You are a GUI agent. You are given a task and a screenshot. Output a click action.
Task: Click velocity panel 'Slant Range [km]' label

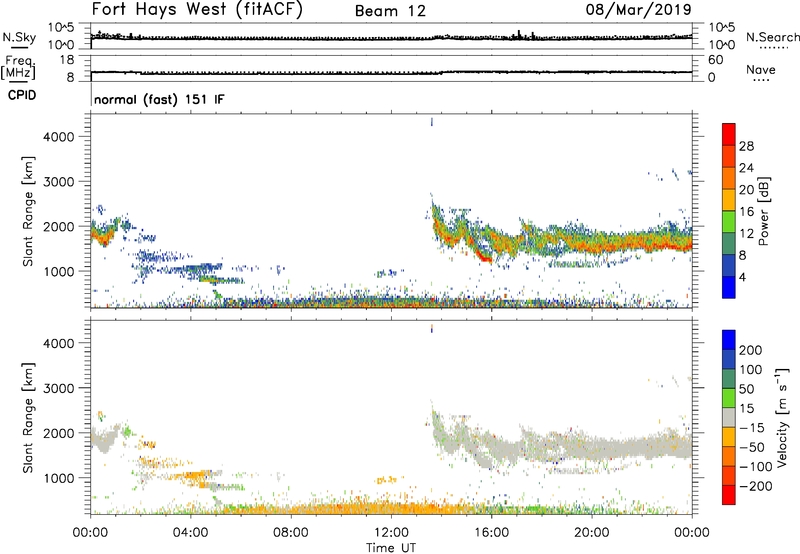pyautogui.click(x=28, y=418)
